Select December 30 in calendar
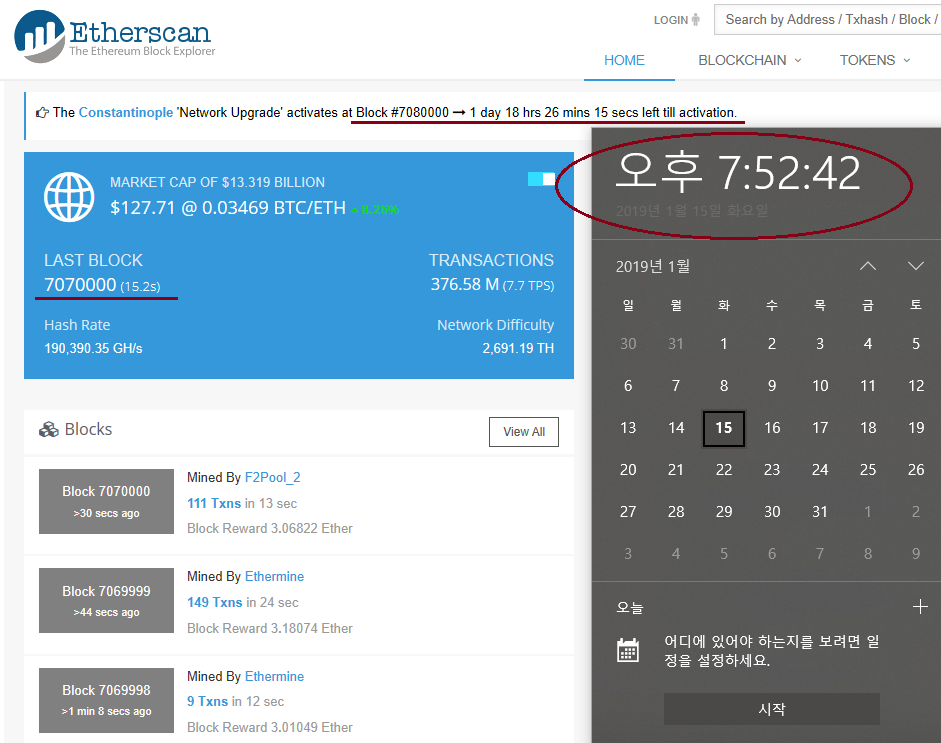Image resolution: width=941 pixels, height=743 pixels. coord(628,344)
